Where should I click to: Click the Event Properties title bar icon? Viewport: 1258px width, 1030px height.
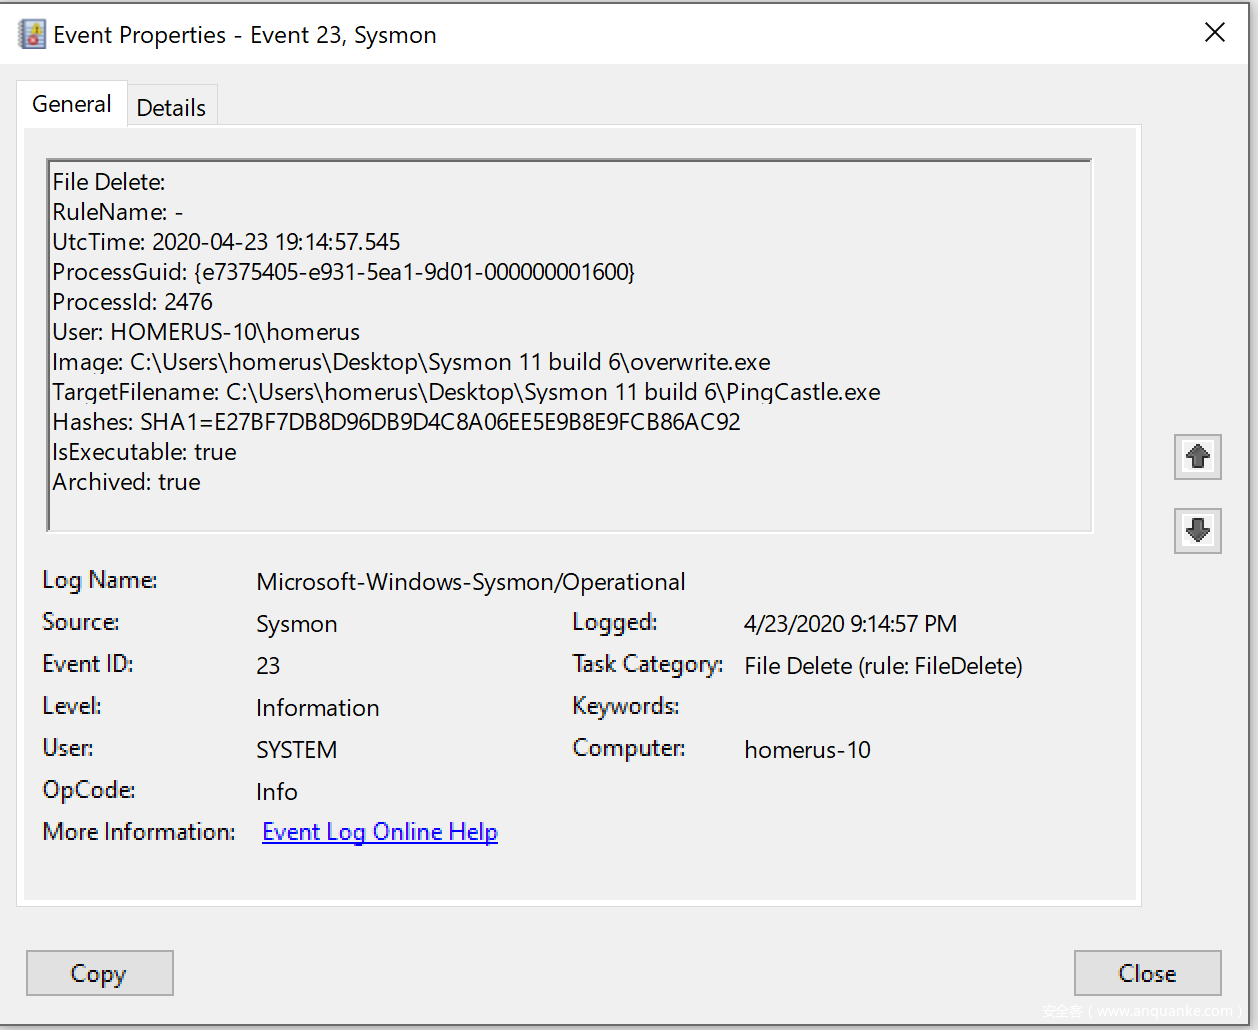pyautogui.click(x=32, y=35)
